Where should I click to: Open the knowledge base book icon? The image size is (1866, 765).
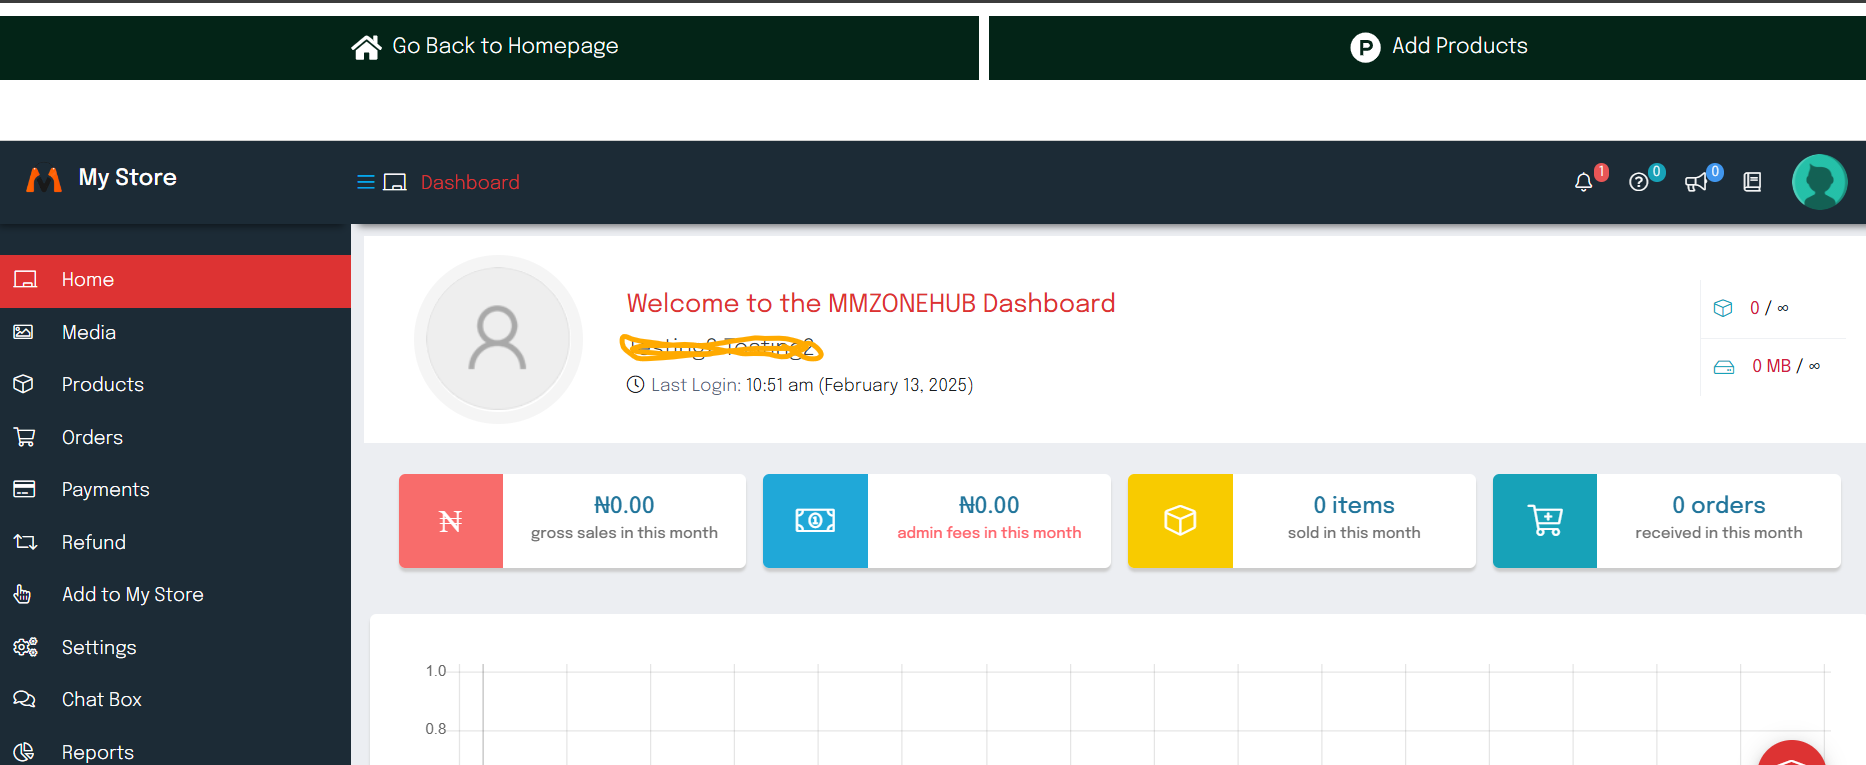pos(1752,182)
